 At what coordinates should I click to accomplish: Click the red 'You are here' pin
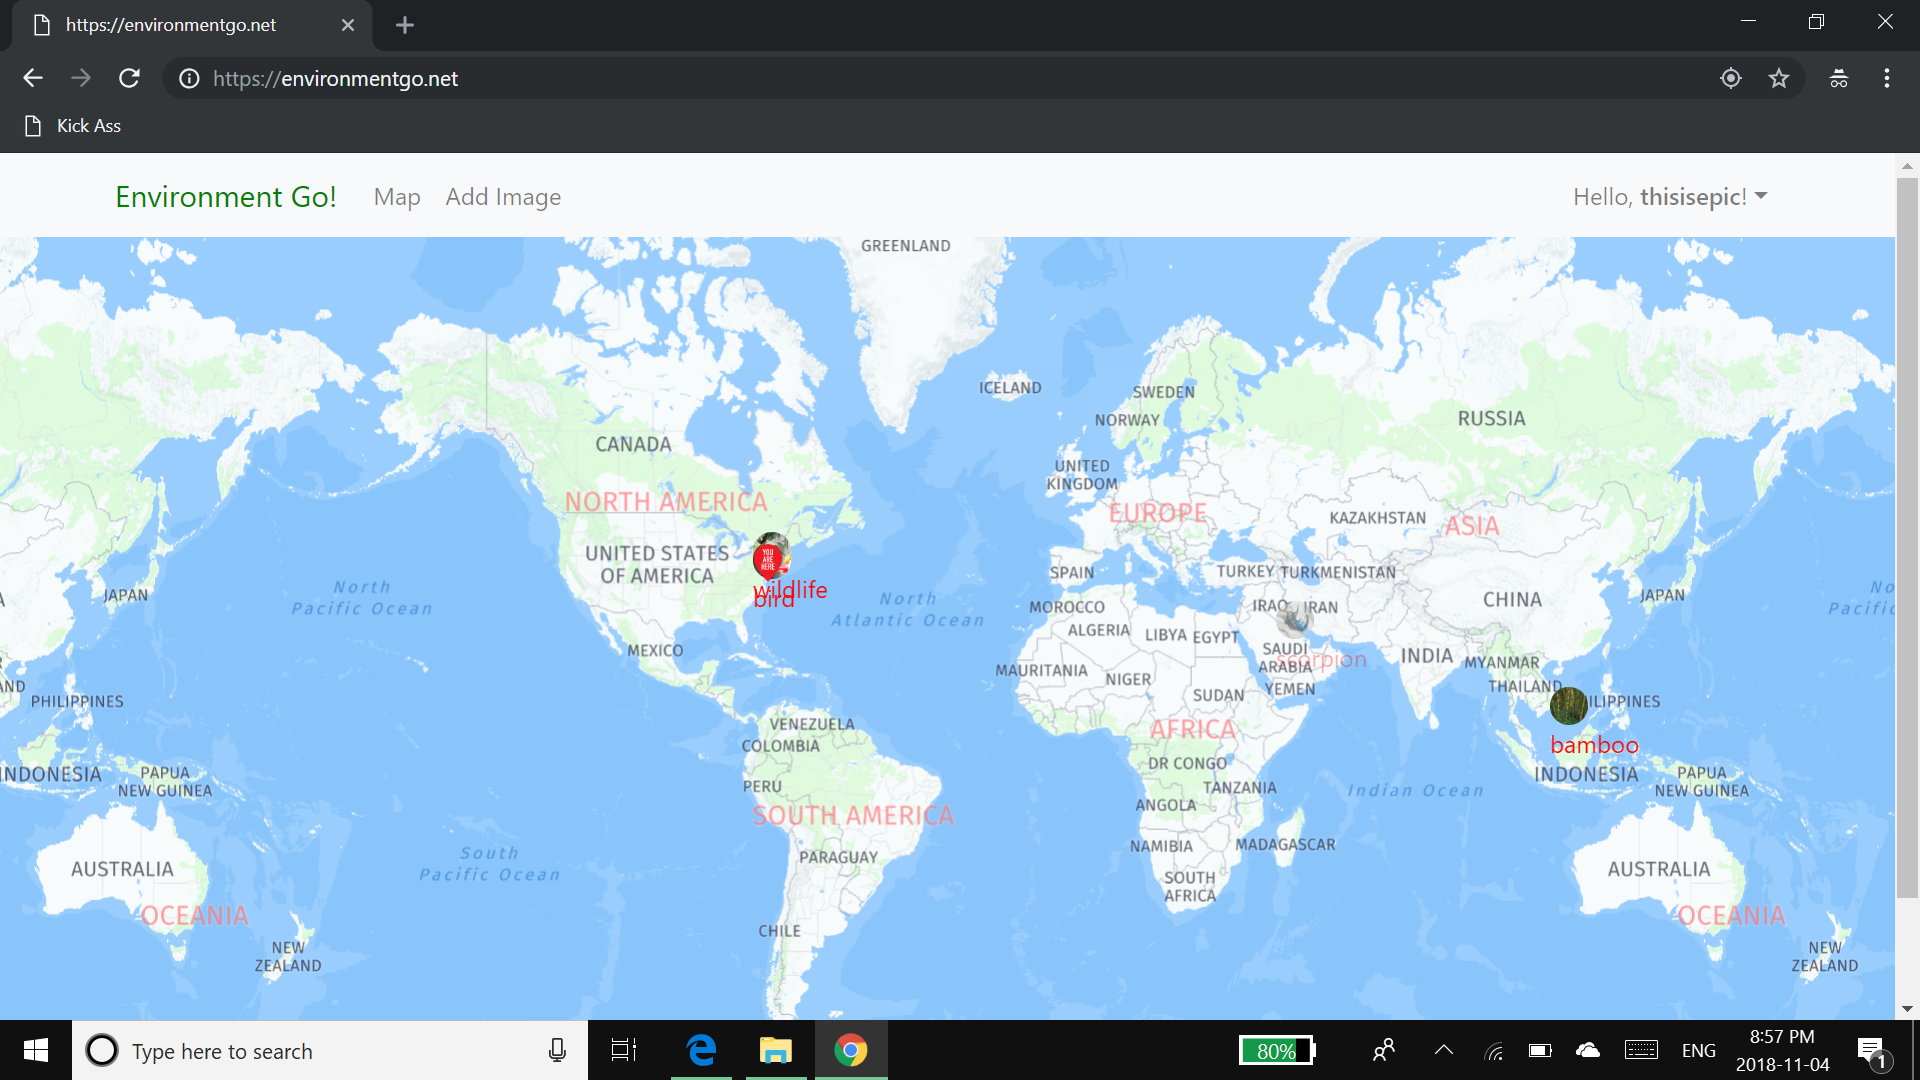[x=767, y=561]
